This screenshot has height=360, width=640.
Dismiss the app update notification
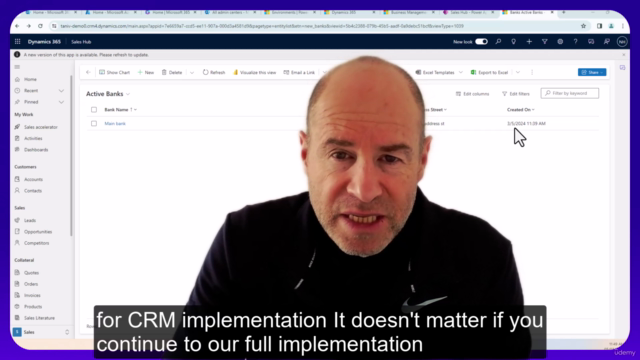[624, 55]
